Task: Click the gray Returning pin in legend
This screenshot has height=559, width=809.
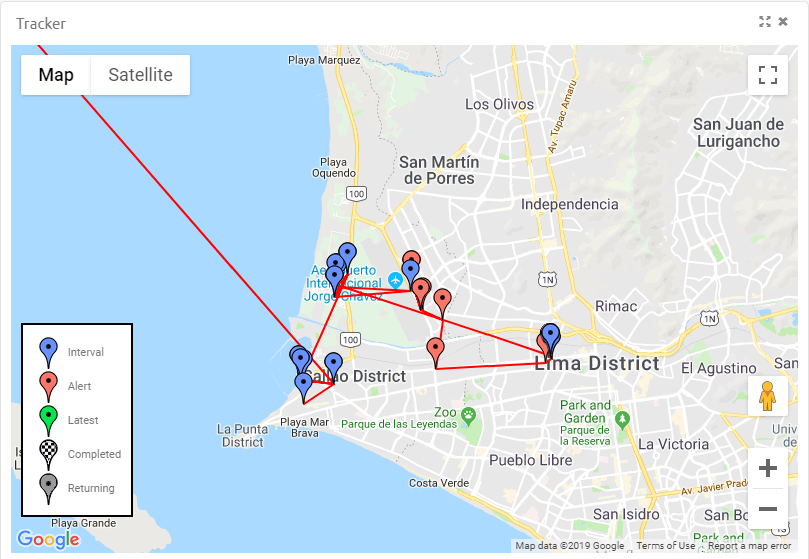Action: pyautogui.click(x=48, y=487)
